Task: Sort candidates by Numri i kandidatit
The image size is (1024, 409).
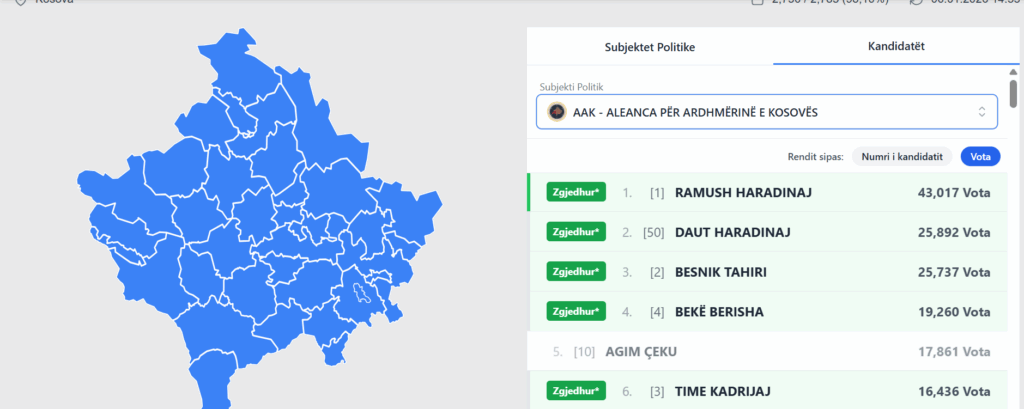Action: [x=902, y=156]
